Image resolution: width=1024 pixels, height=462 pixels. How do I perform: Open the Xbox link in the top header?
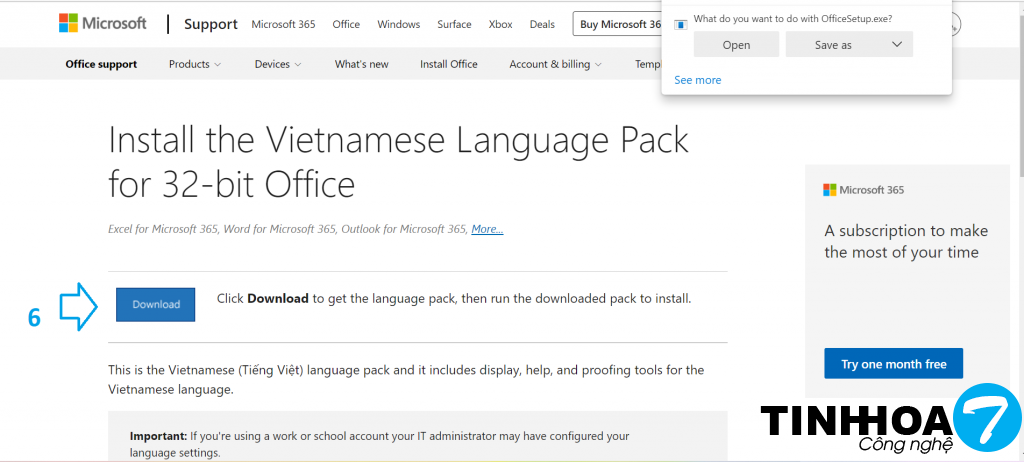pos(500,24)
